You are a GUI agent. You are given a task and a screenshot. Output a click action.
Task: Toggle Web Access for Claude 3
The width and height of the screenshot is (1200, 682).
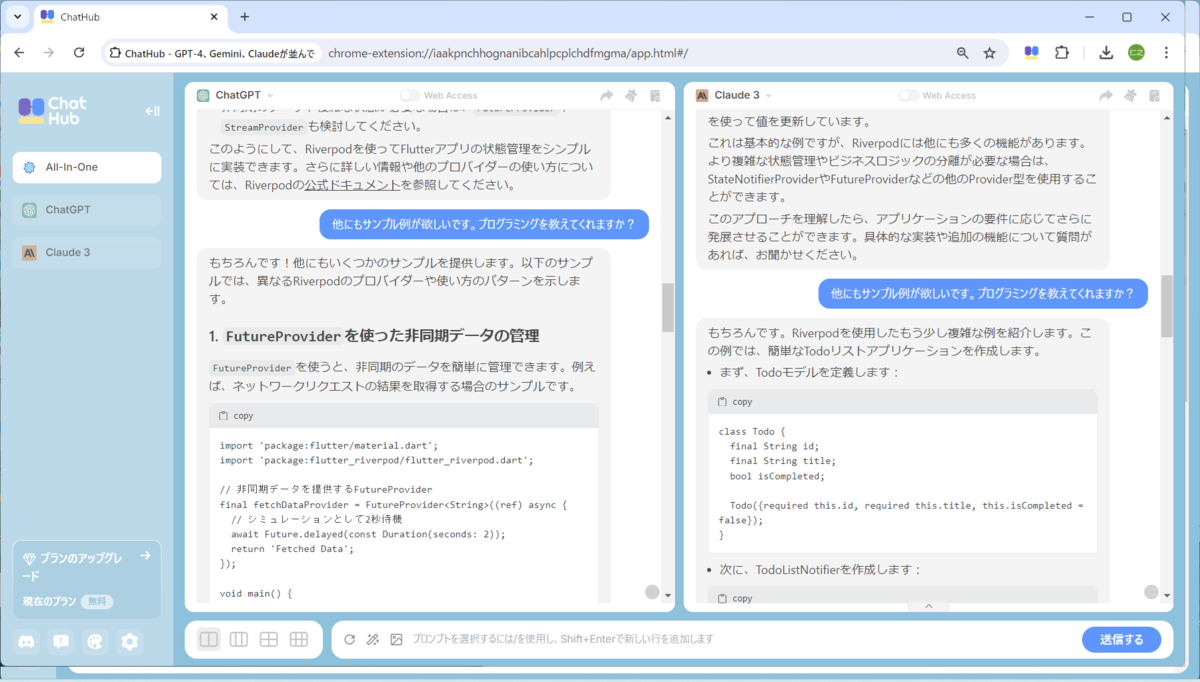coord(908,96)
